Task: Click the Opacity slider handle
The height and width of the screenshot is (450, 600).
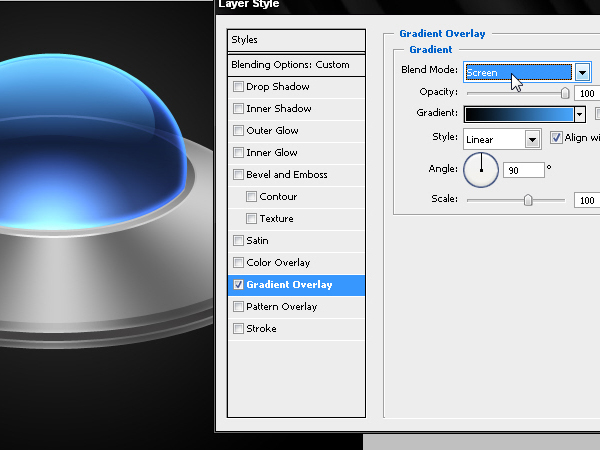Action: point(565,93)
